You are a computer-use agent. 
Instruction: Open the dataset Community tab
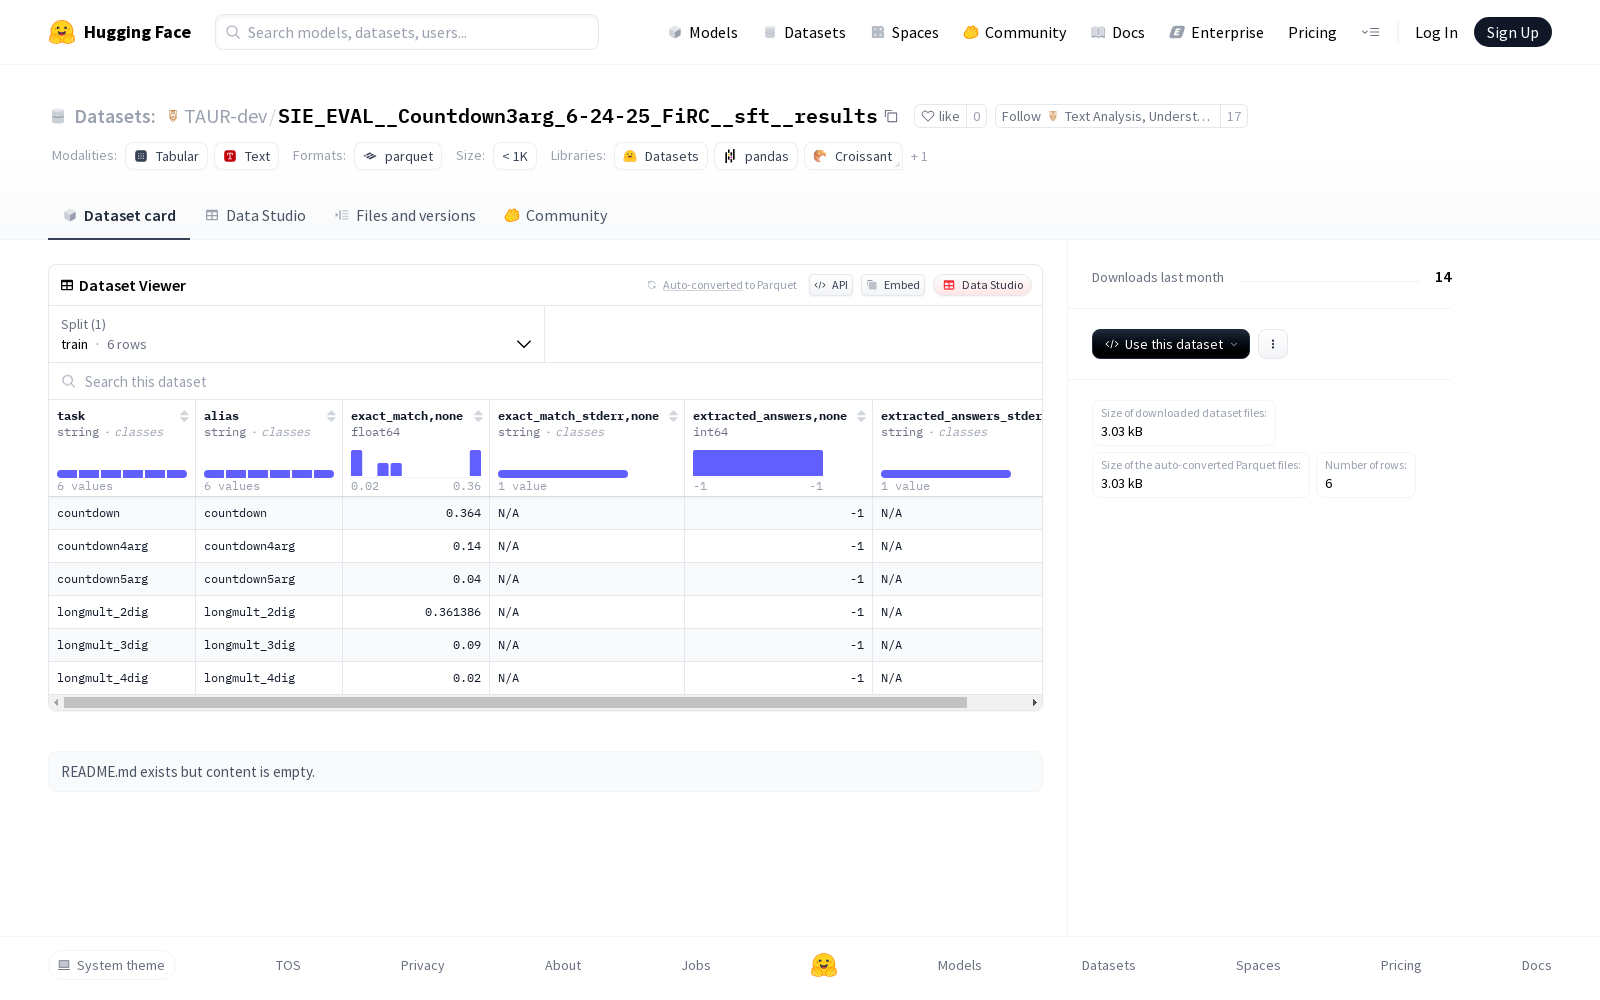(556, 216)
